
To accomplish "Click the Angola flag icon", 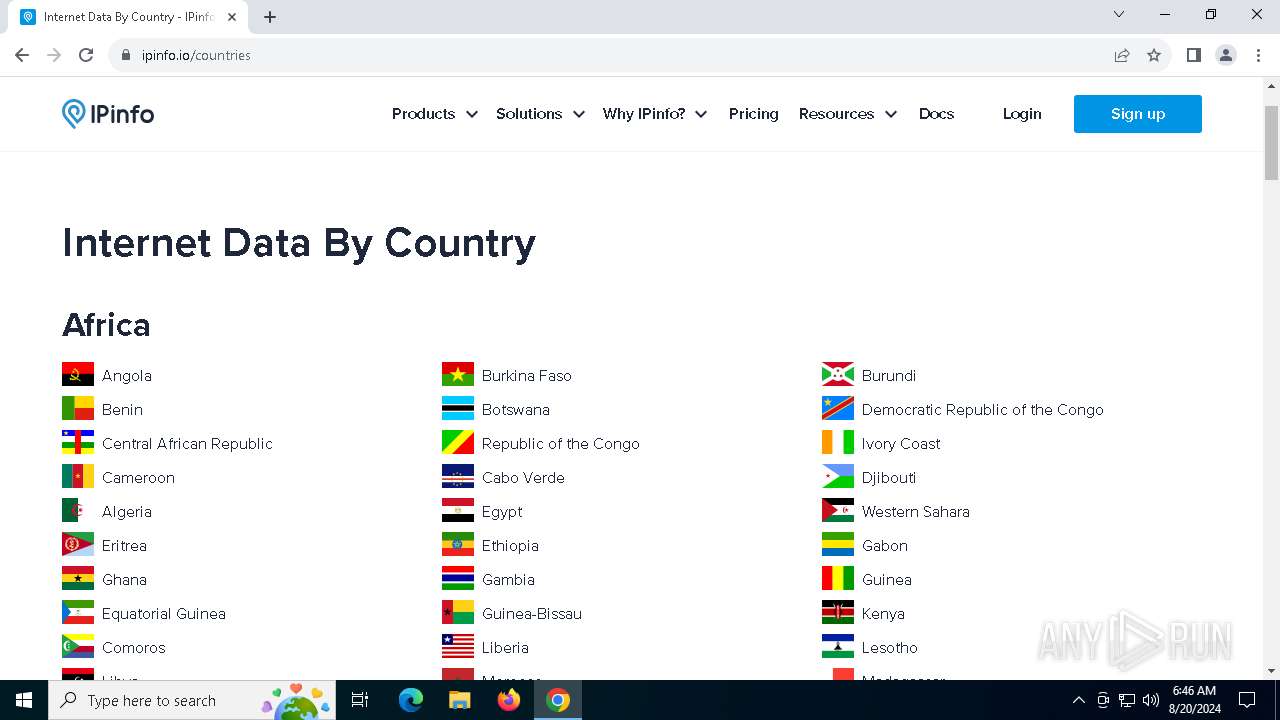I will (x=78, y=375).
